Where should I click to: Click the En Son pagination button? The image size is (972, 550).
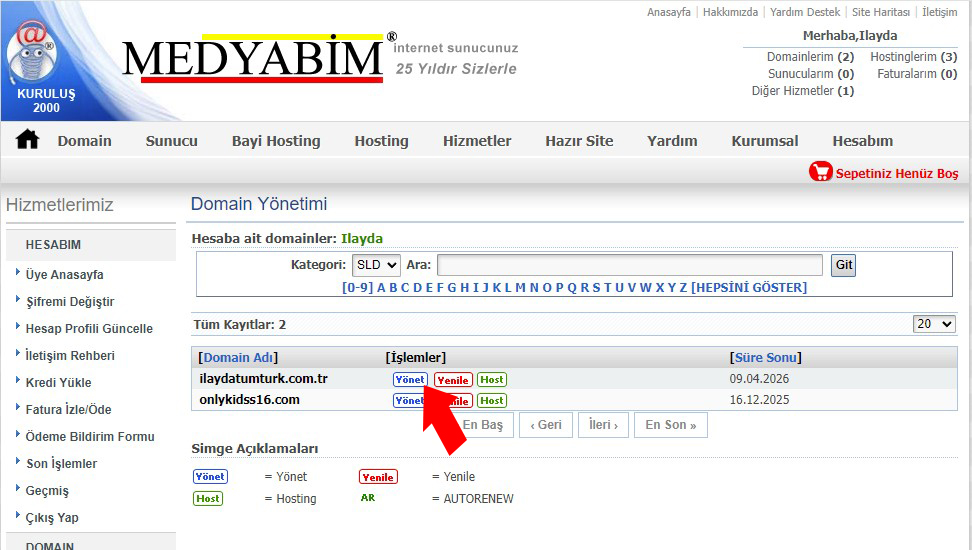tap(670, 425)
